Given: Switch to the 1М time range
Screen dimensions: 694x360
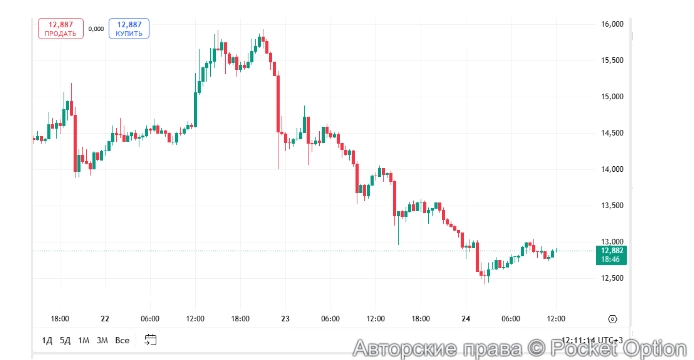Looking at the screenshot, I should 84,340.
